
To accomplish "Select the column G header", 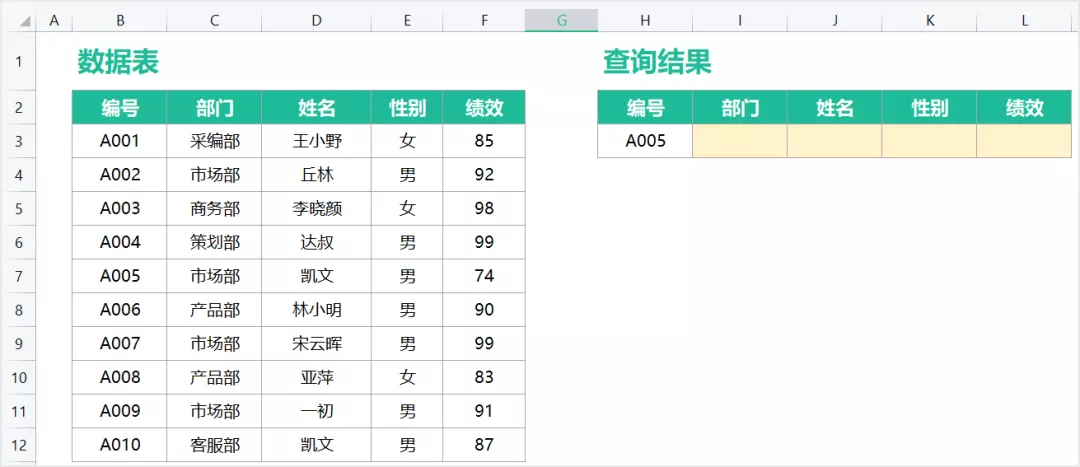I will (x=561, y=20).
